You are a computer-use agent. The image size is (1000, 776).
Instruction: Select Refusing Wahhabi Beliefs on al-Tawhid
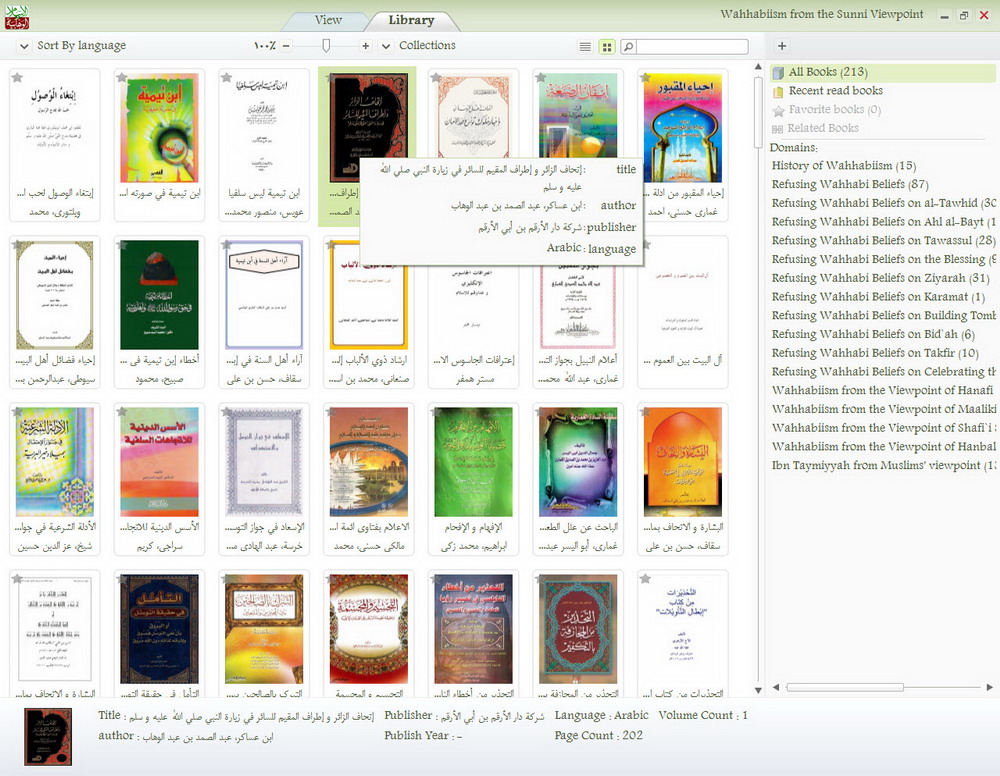(883, 203)
